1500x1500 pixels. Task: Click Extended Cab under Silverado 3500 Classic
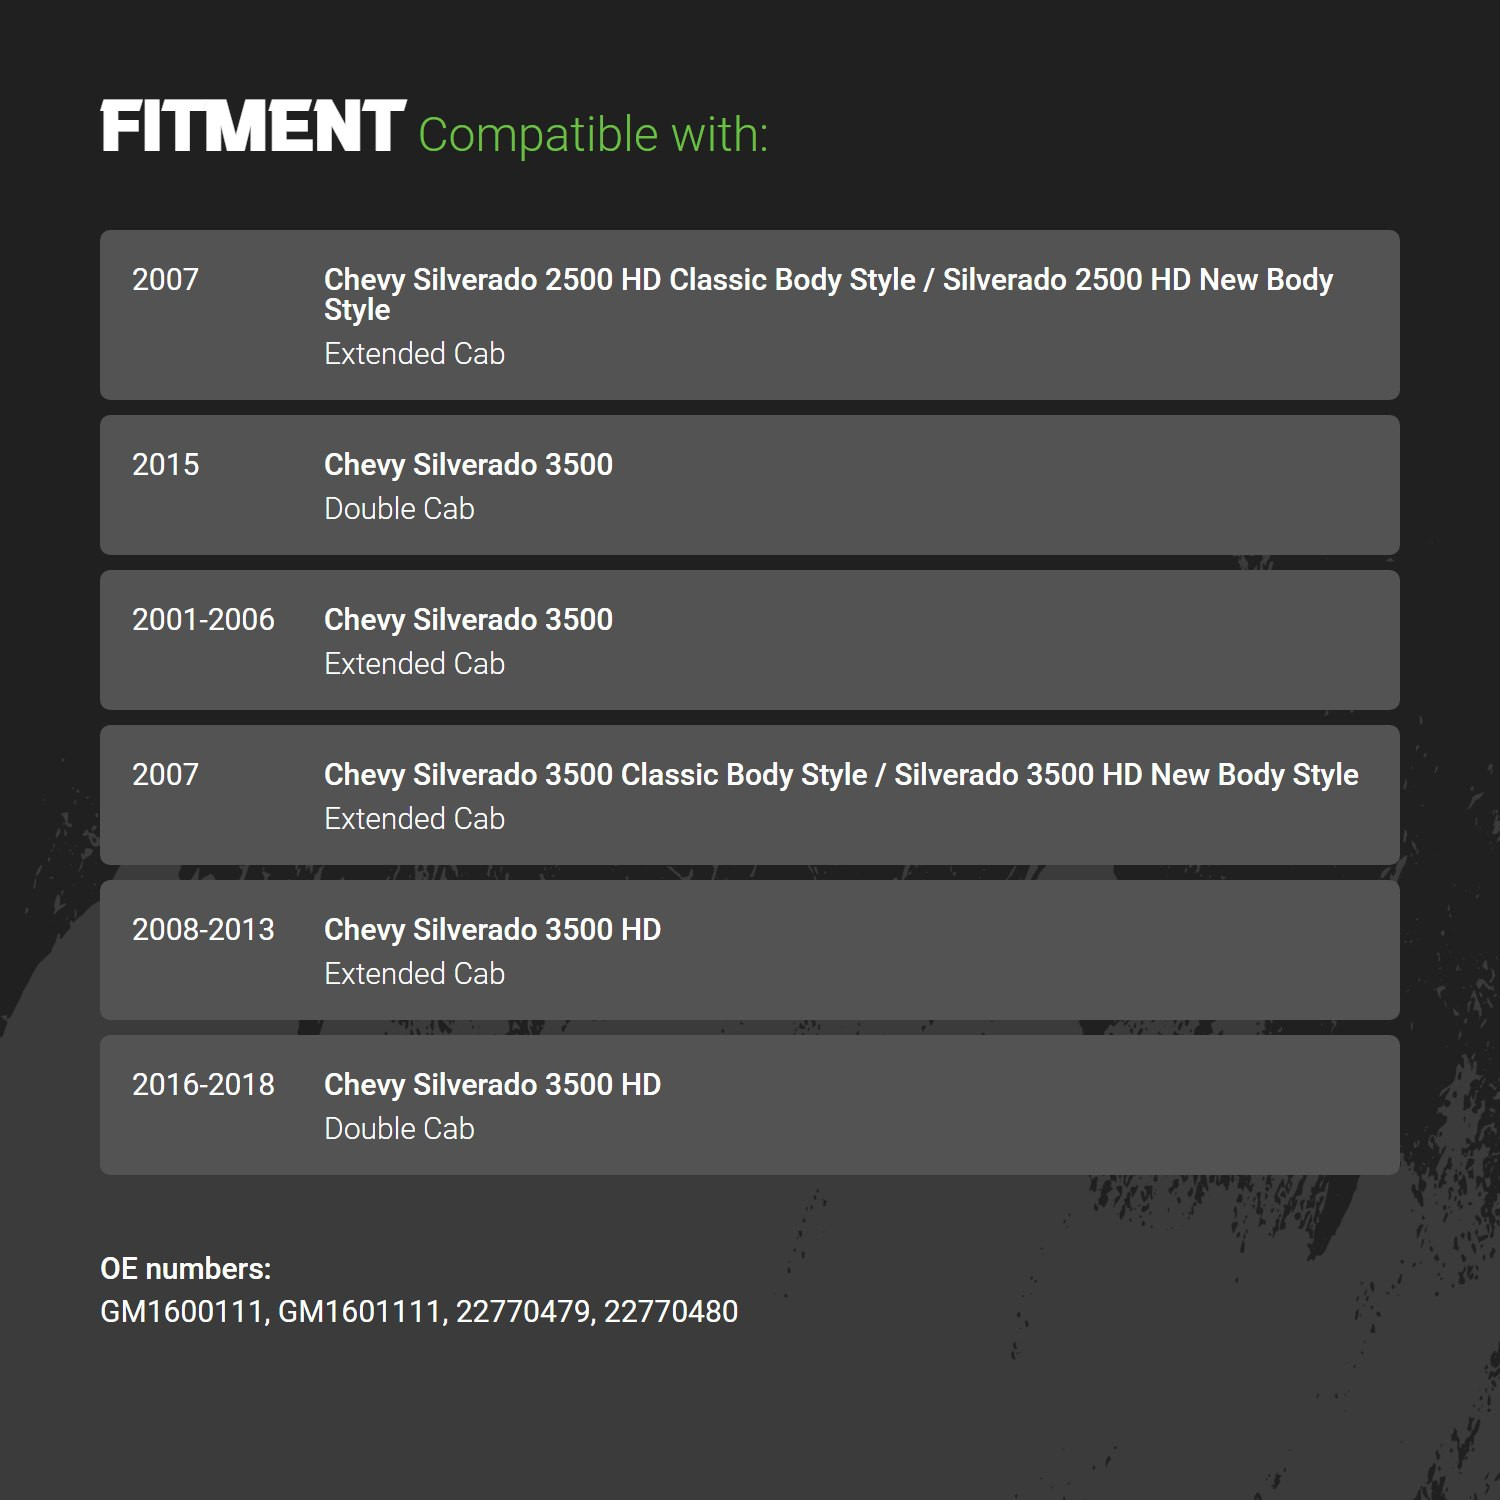[414, 819]
